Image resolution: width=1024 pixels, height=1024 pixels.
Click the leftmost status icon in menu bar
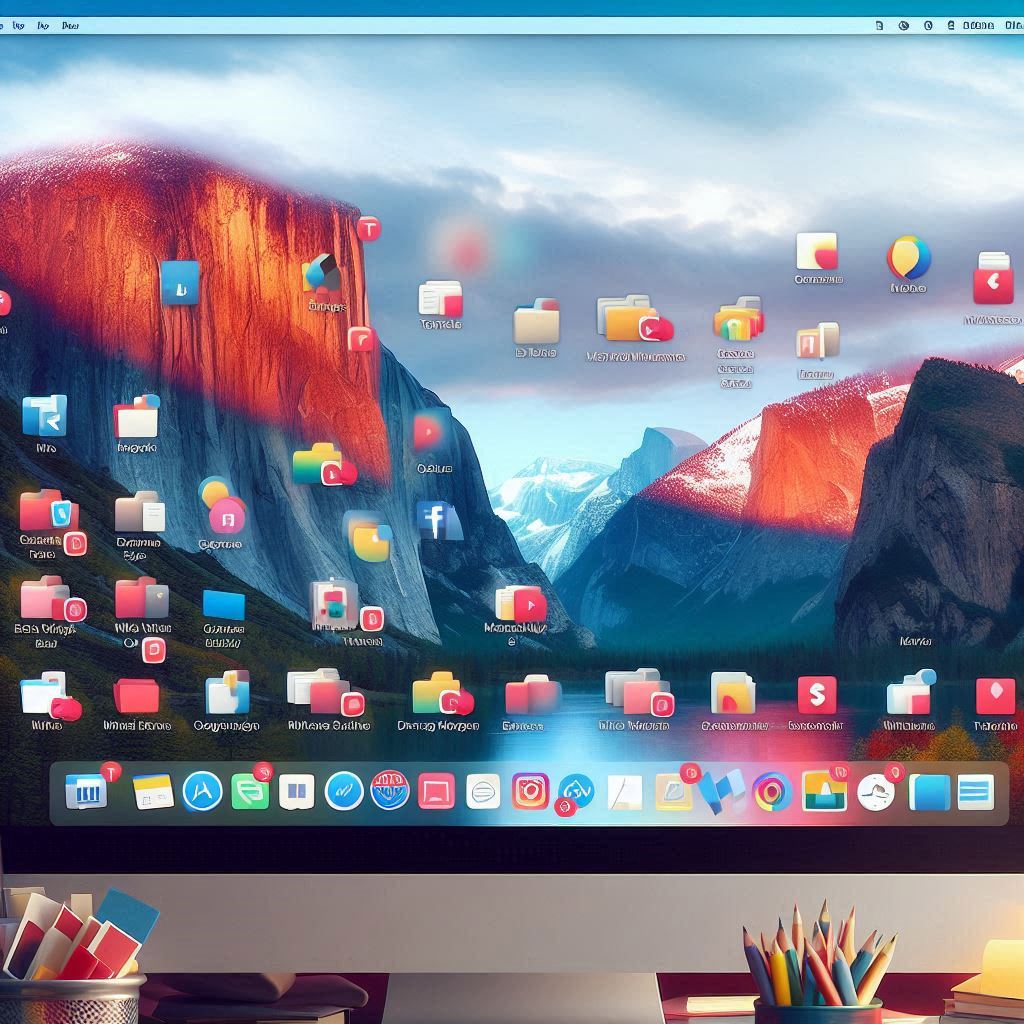(x=878, y=25)
